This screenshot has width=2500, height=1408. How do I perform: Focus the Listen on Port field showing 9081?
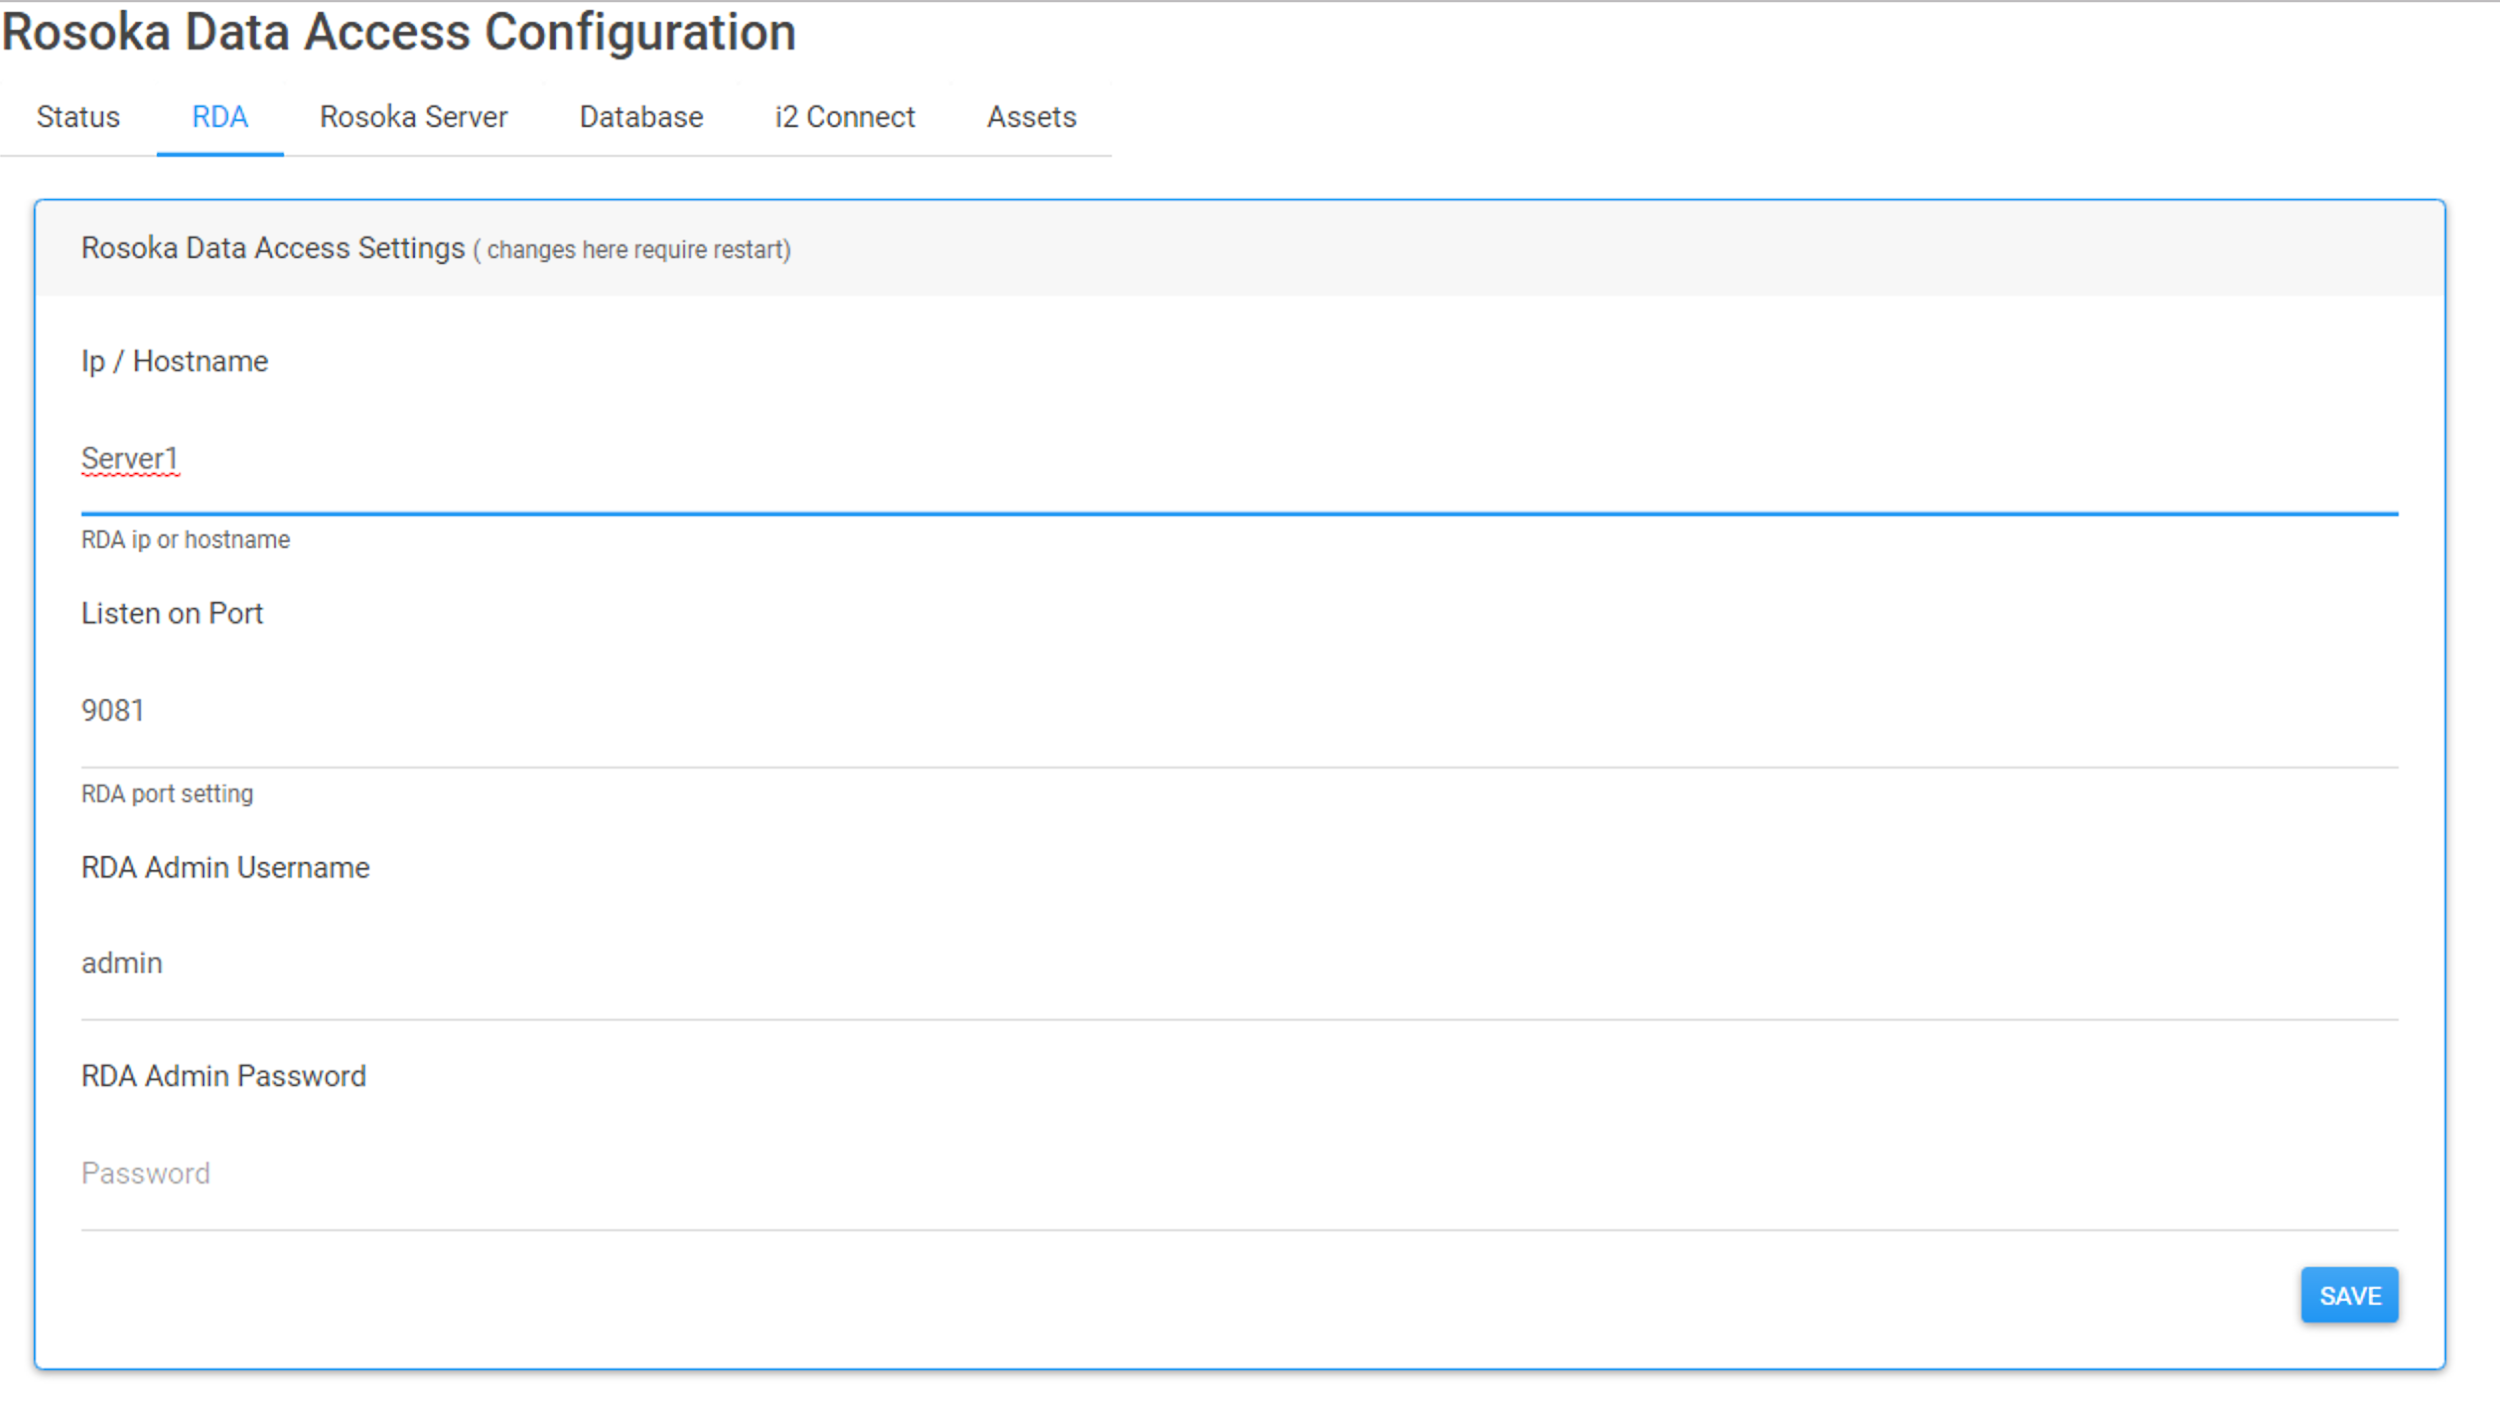[1238, 711]
